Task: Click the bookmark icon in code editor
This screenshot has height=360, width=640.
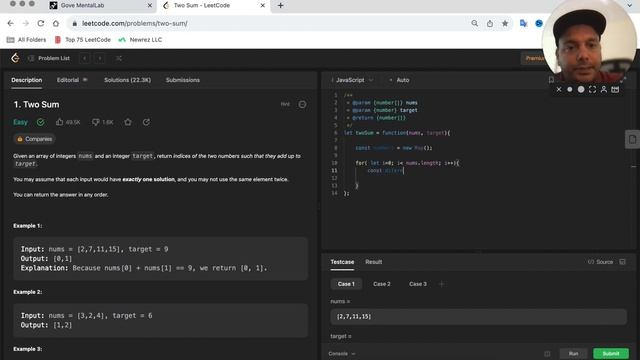Action: point(551,80)
